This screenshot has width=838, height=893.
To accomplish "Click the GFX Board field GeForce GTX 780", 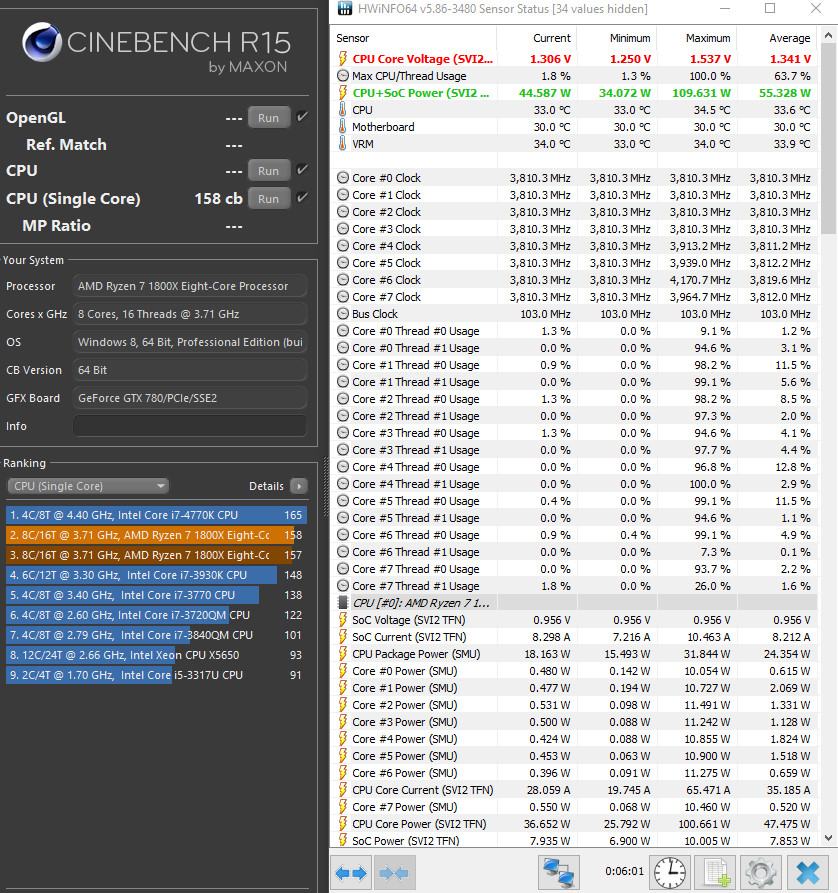I will tap(190, 398).
